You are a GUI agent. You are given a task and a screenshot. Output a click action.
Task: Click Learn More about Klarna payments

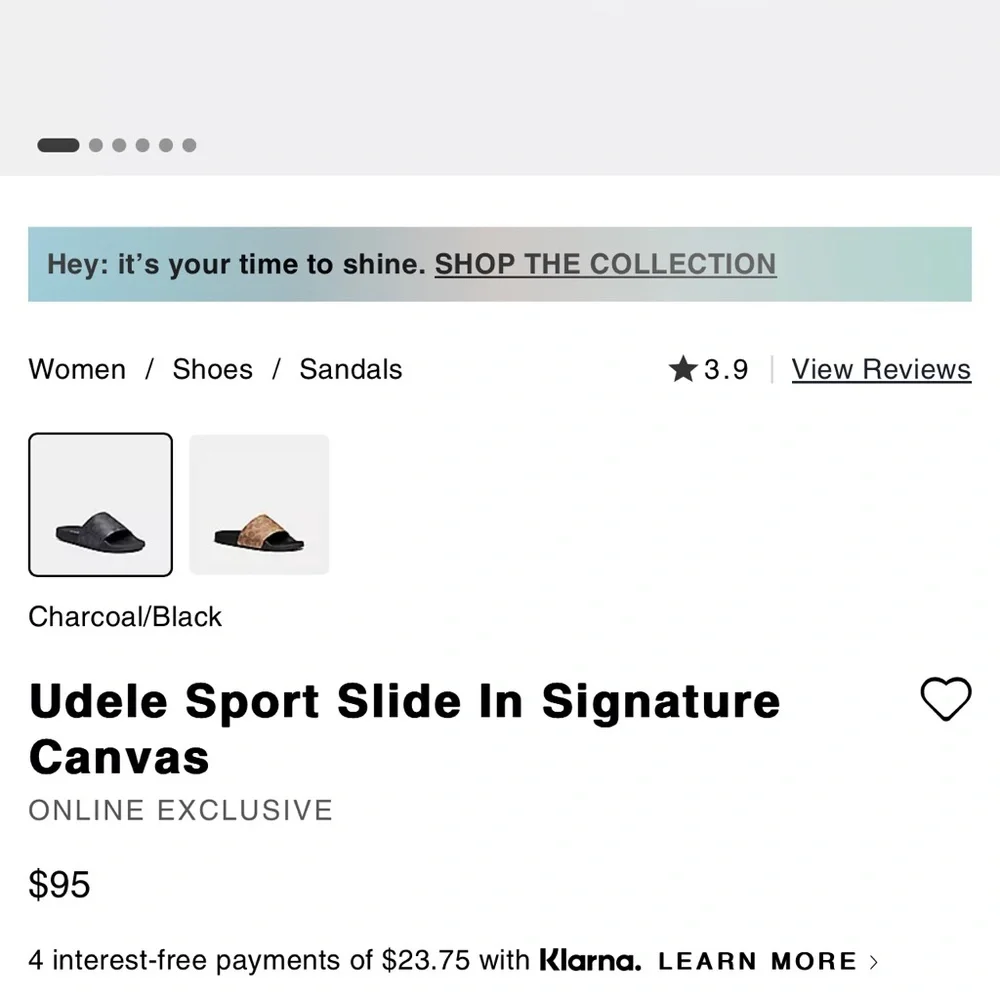758,961
